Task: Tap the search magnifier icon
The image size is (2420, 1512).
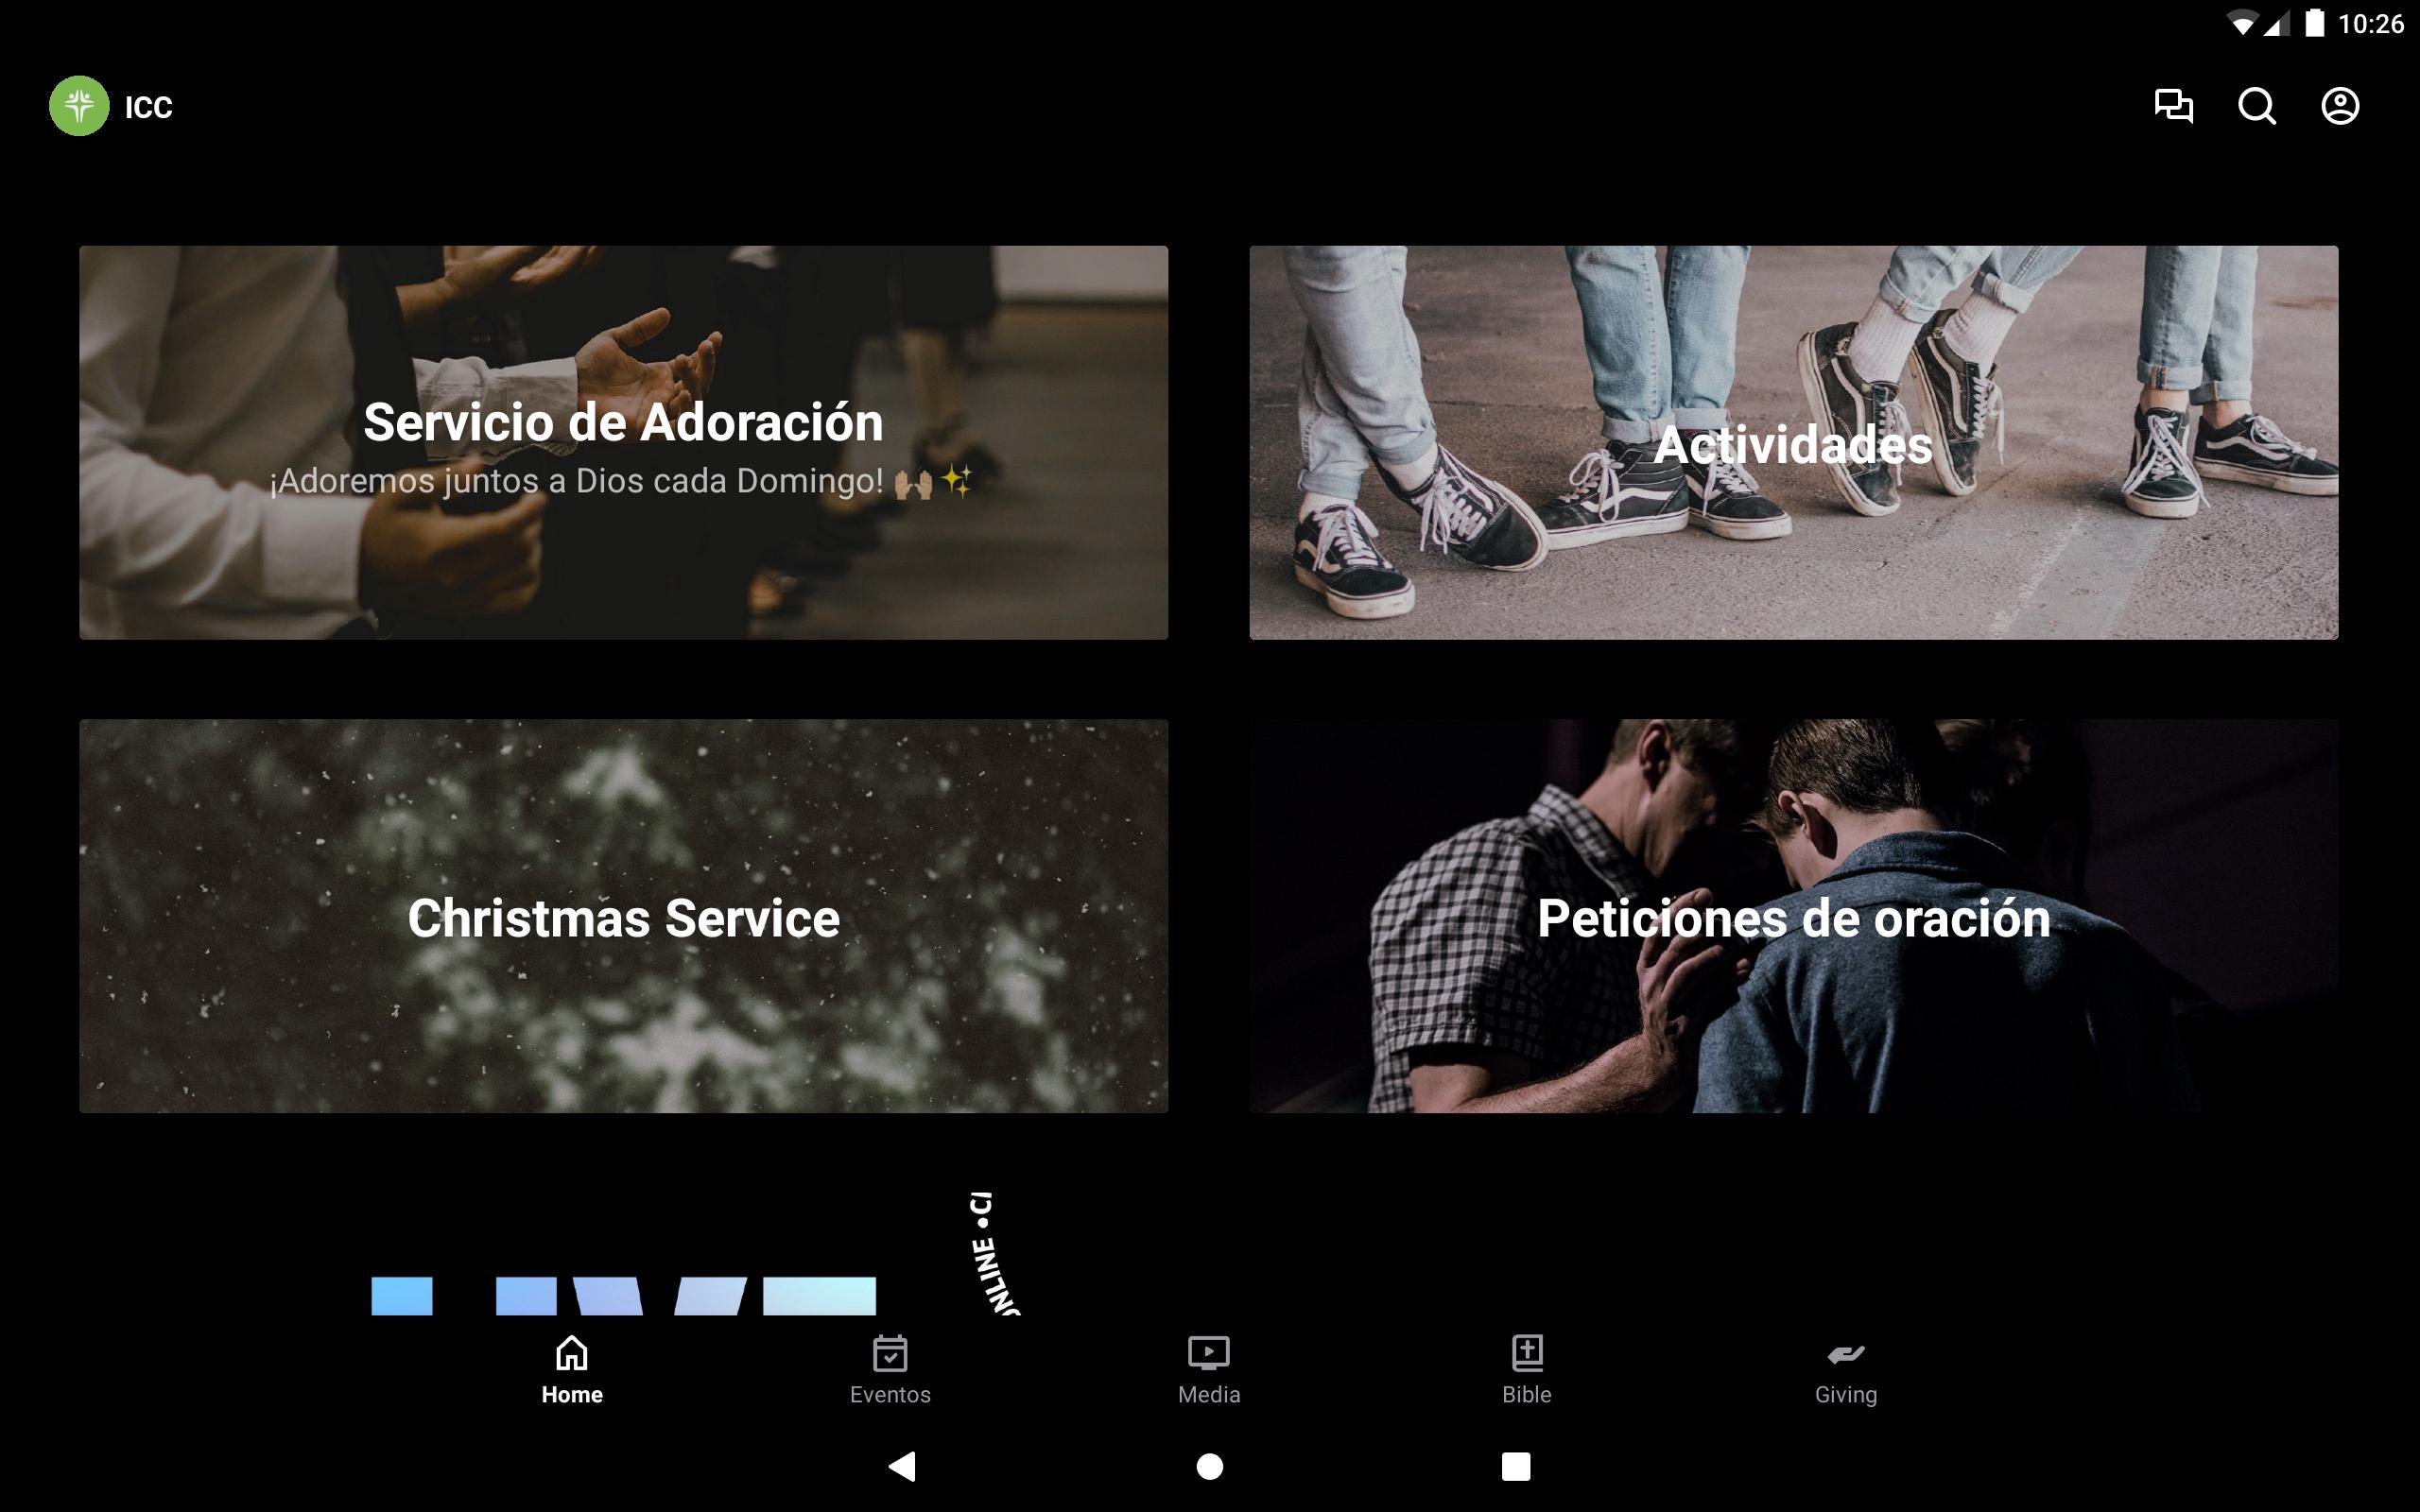Action: (2256, 106)
